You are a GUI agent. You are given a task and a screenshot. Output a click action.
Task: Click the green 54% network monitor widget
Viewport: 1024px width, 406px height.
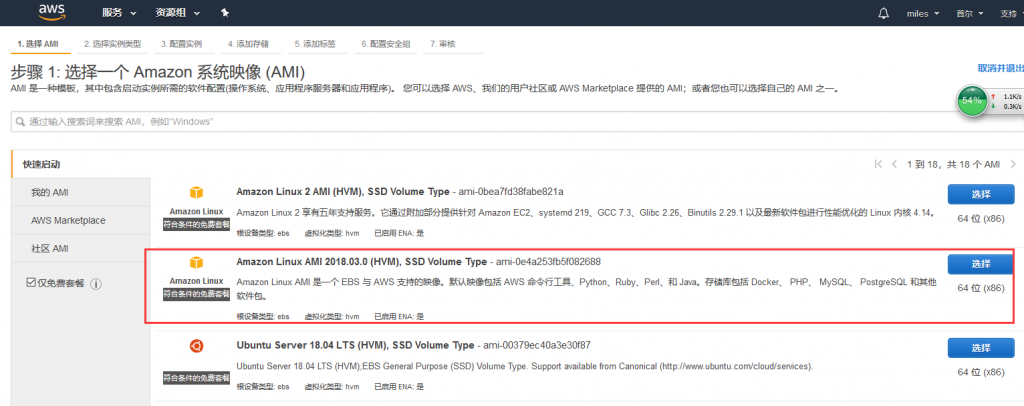point(972,101)
